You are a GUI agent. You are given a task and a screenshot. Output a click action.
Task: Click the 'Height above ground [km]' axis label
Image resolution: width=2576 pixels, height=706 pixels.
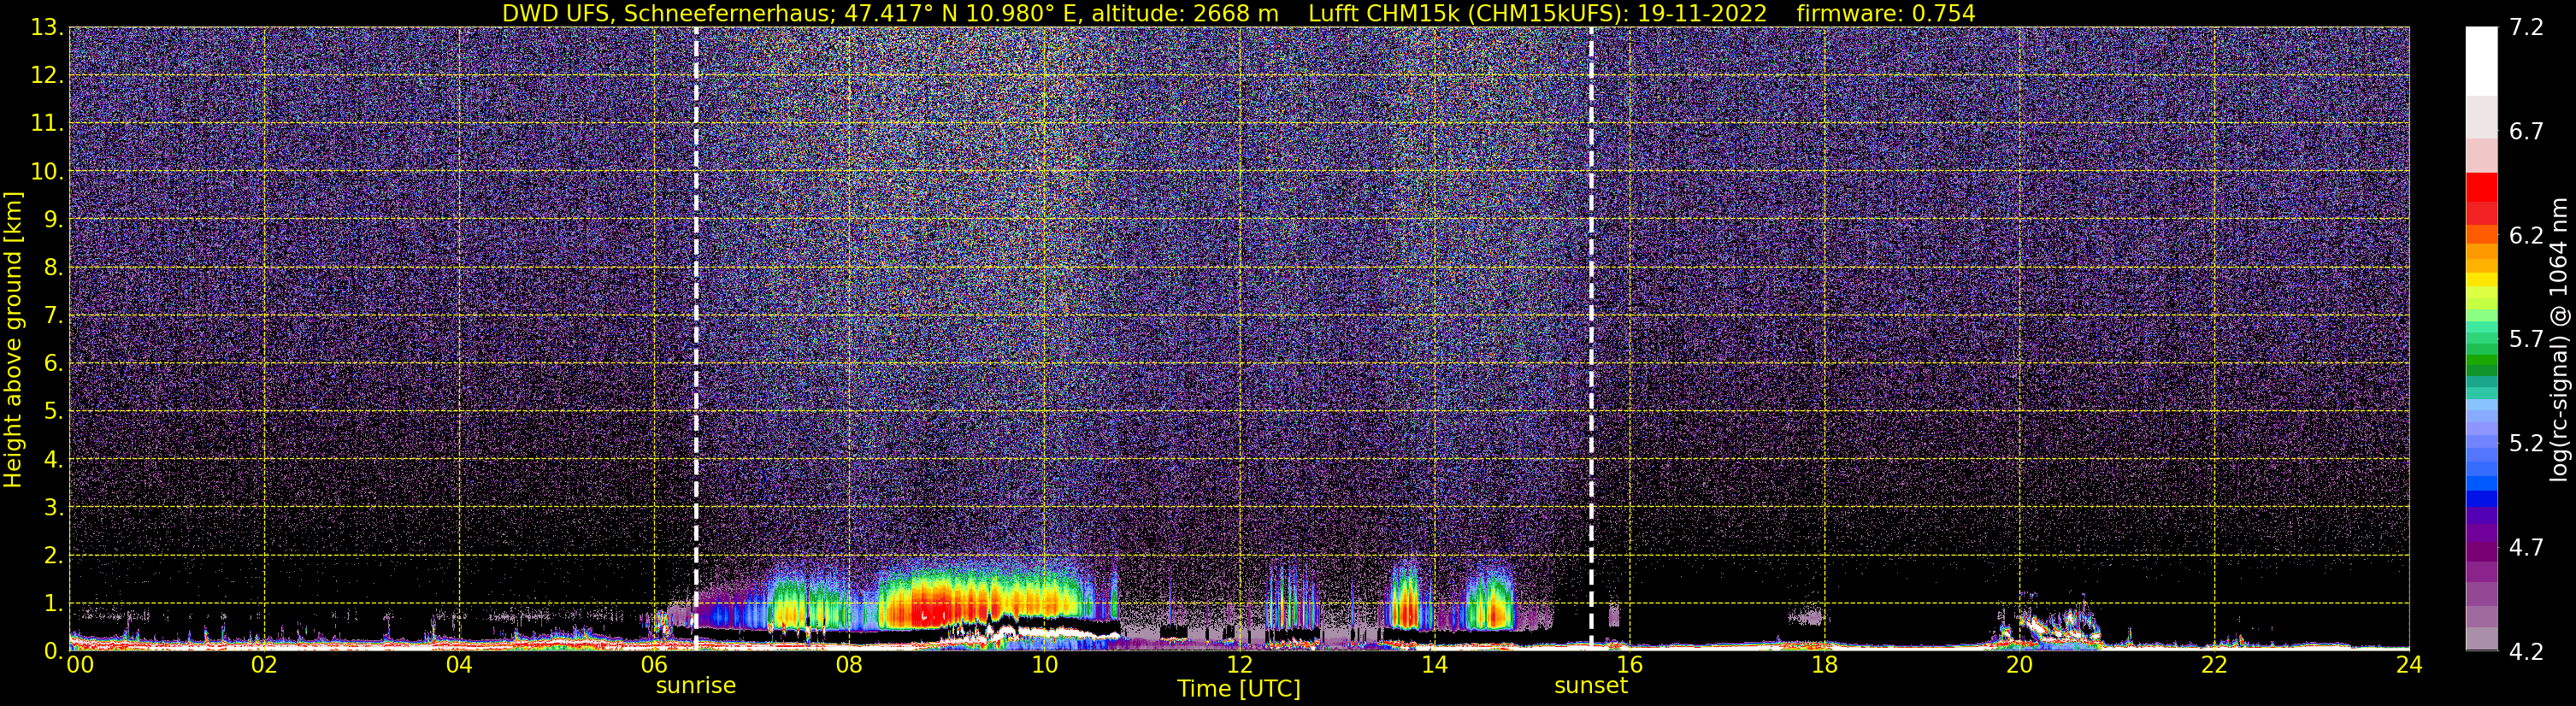(13, 340)
